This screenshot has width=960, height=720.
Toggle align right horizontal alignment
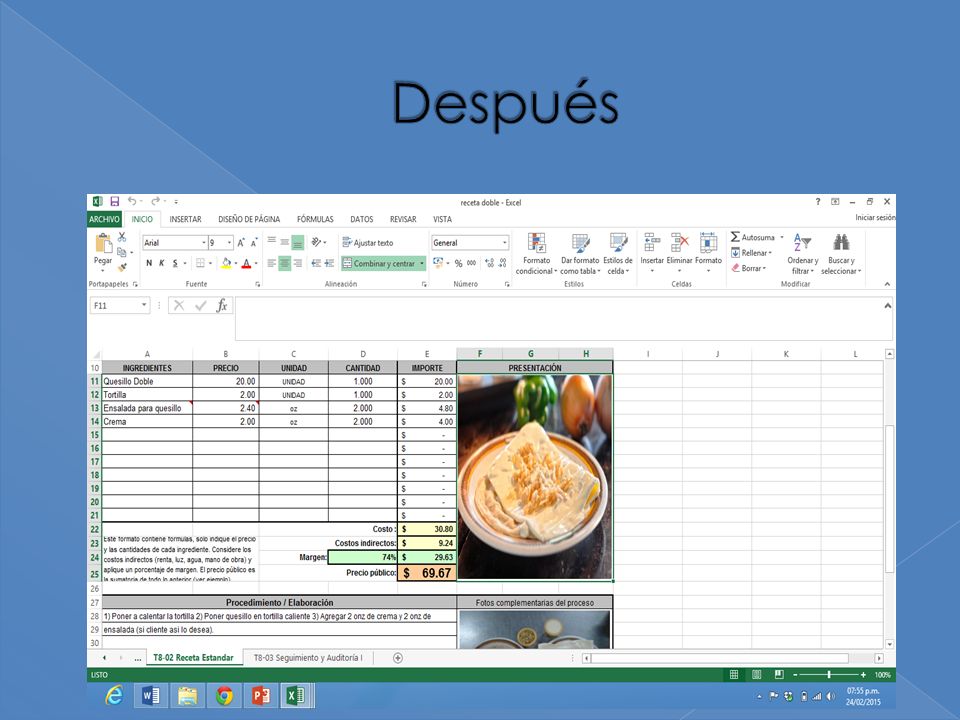298,263
